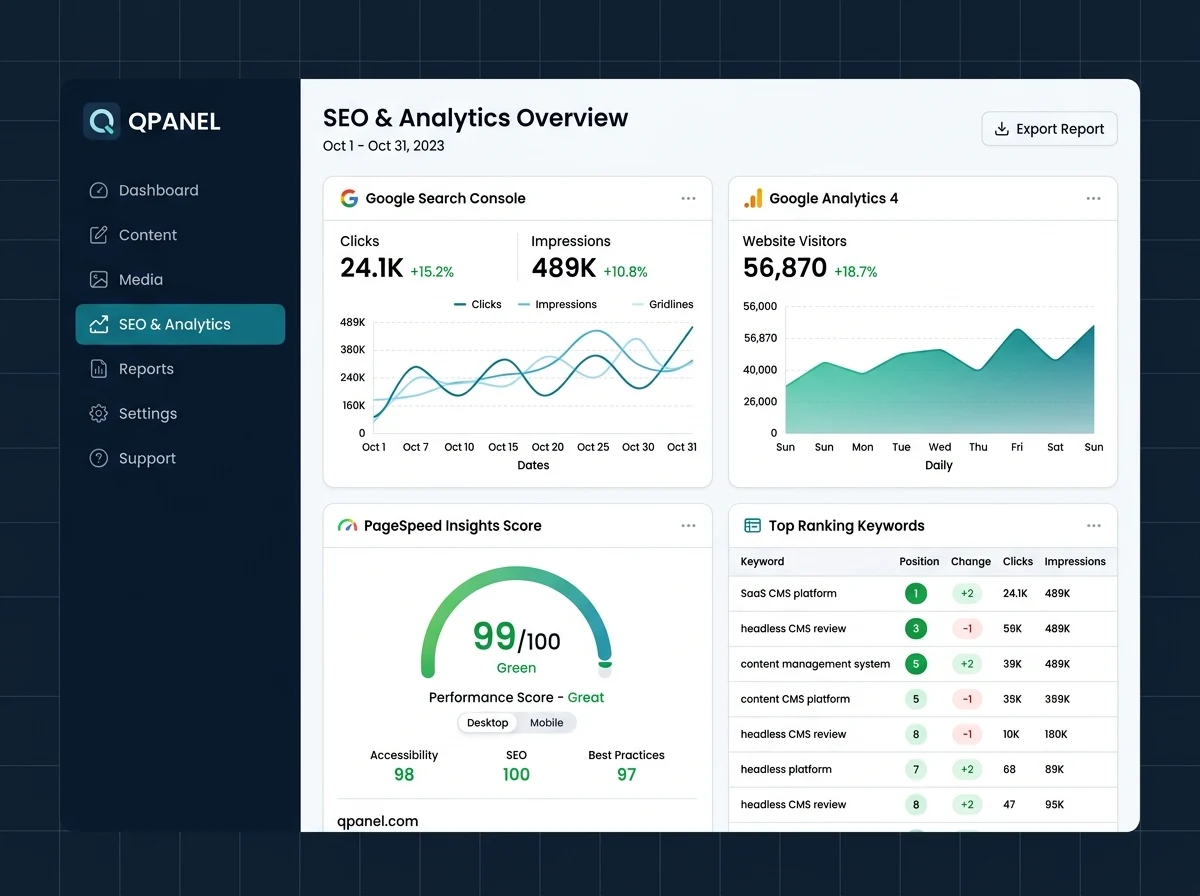Viewport: 1200px width, 896px height.
Task: Select the SaaS CMS platform keyword row
Action: [x=923, y=593]
